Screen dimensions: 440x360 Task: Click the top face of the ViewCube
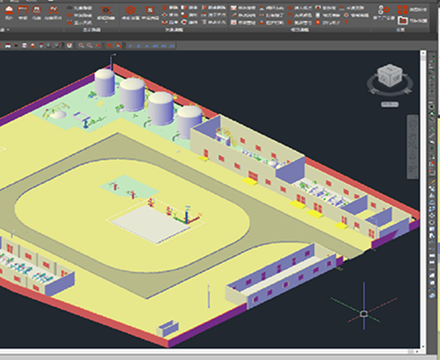389,69
